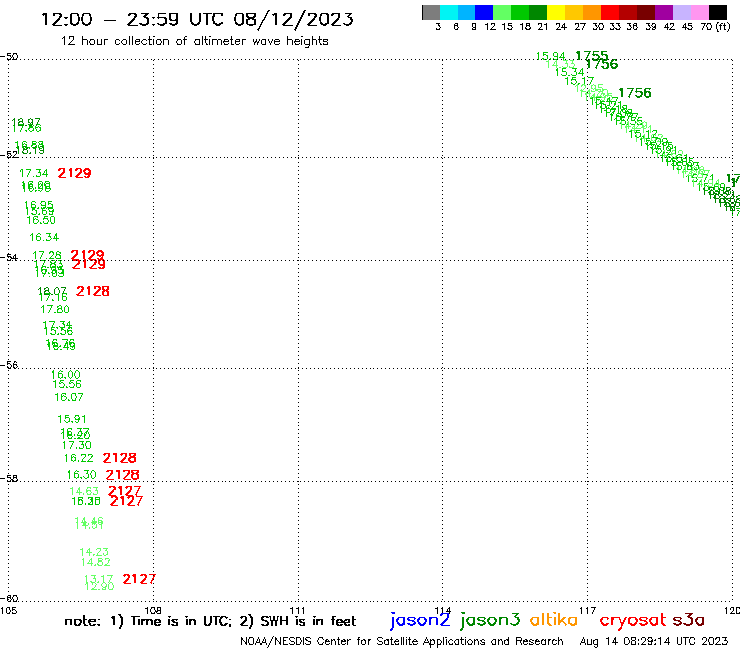Click the 'altika' satellite legend label

554,619
